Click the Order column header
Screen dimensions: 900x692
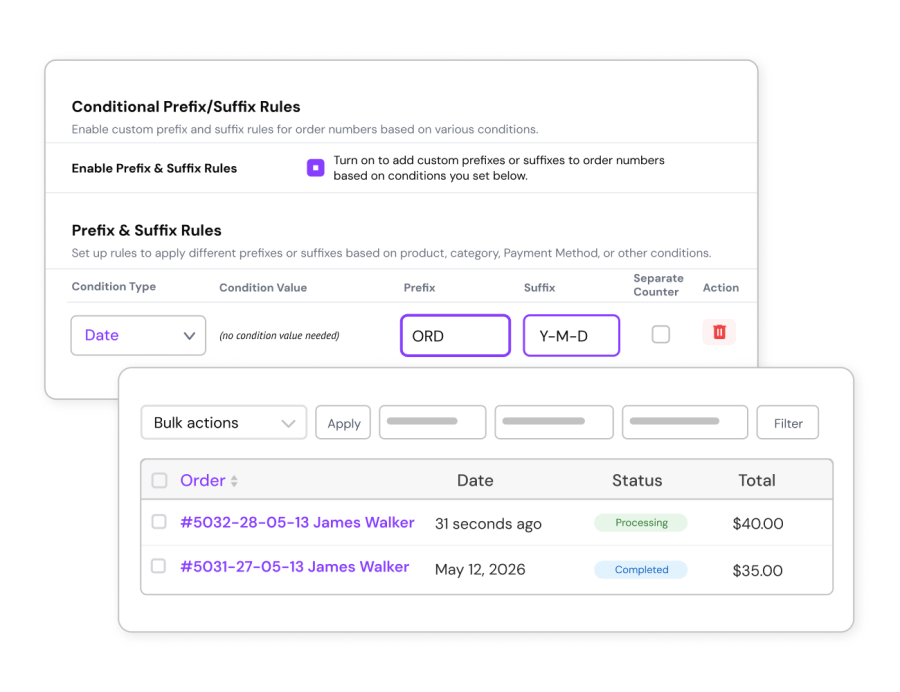[x=203, y=480]
